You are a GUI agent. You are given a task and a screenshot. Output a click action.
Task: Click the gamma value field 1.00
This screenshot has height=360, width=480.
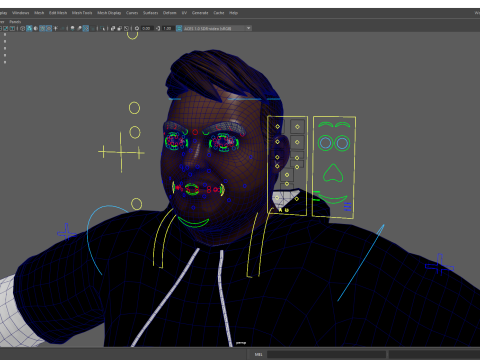[168, 28]
